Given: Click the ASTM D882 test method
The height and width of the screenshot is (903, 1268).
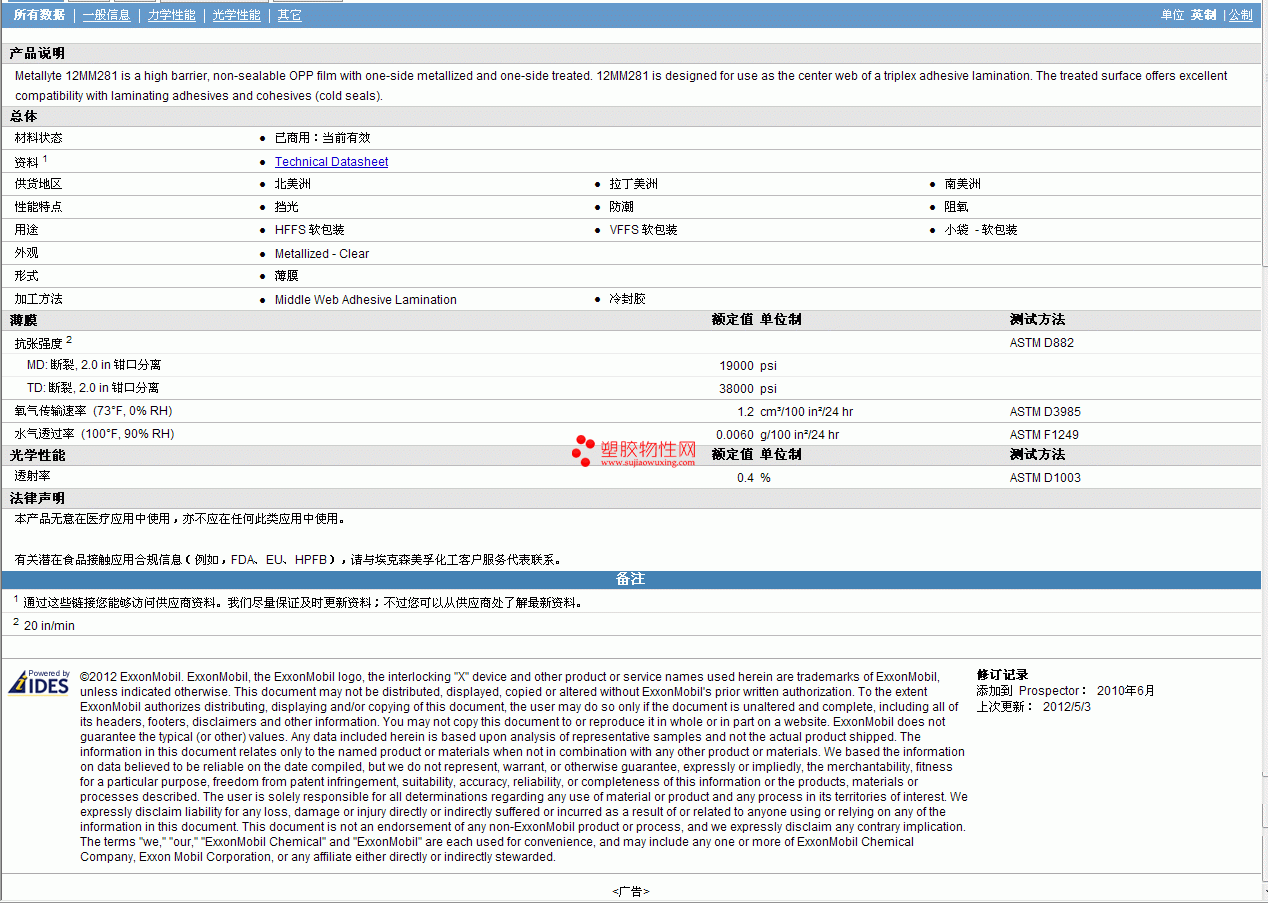Looking at the screenshot, I should tap(1042, 343).
